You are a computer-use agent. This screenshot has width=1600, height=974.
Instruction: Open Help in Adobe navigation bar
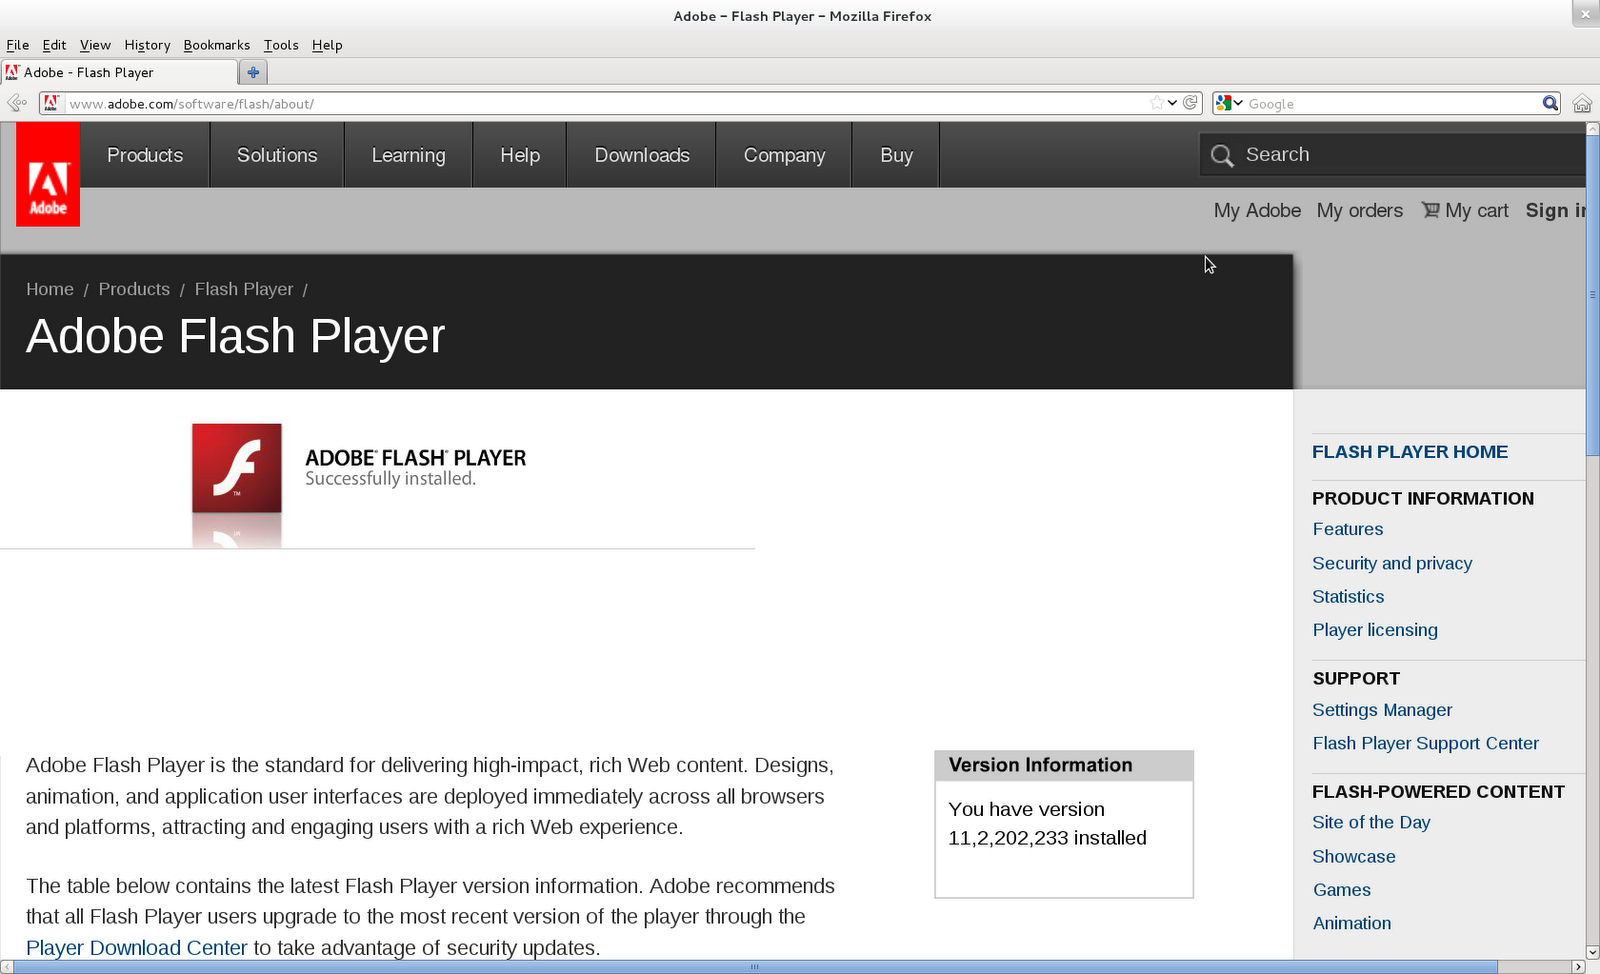(x=520, y=155)
